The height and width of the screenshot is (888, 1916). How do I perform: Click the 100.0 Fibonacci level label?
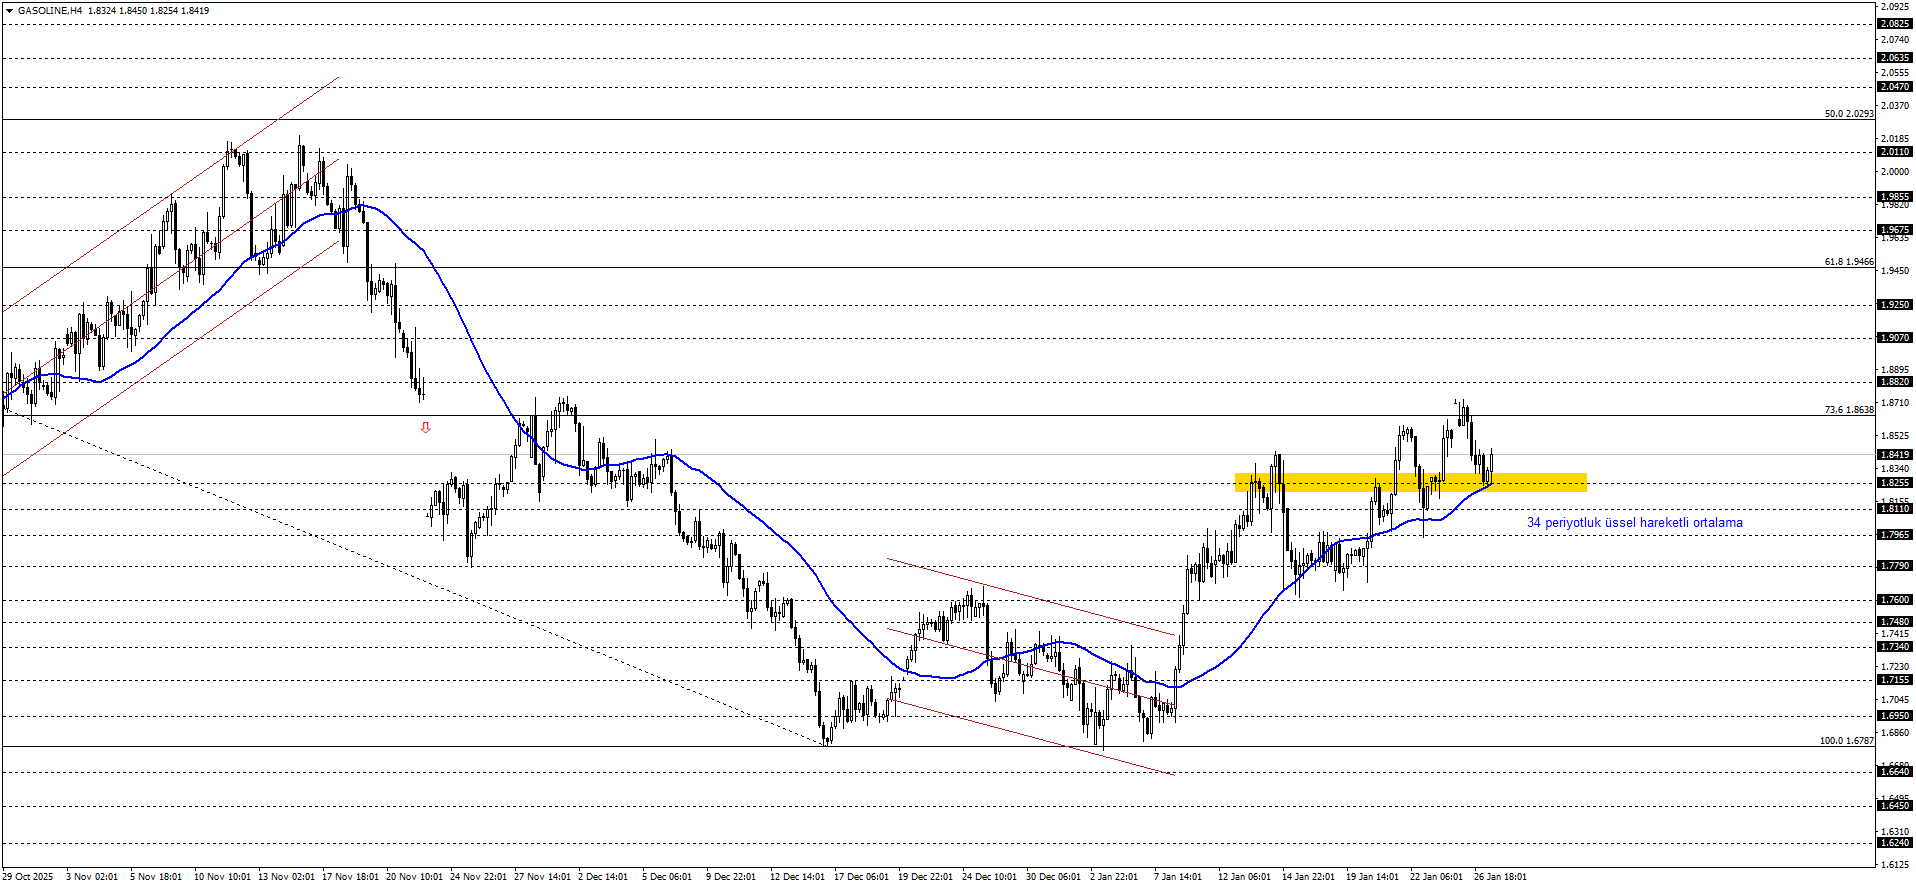point(1846,741)
